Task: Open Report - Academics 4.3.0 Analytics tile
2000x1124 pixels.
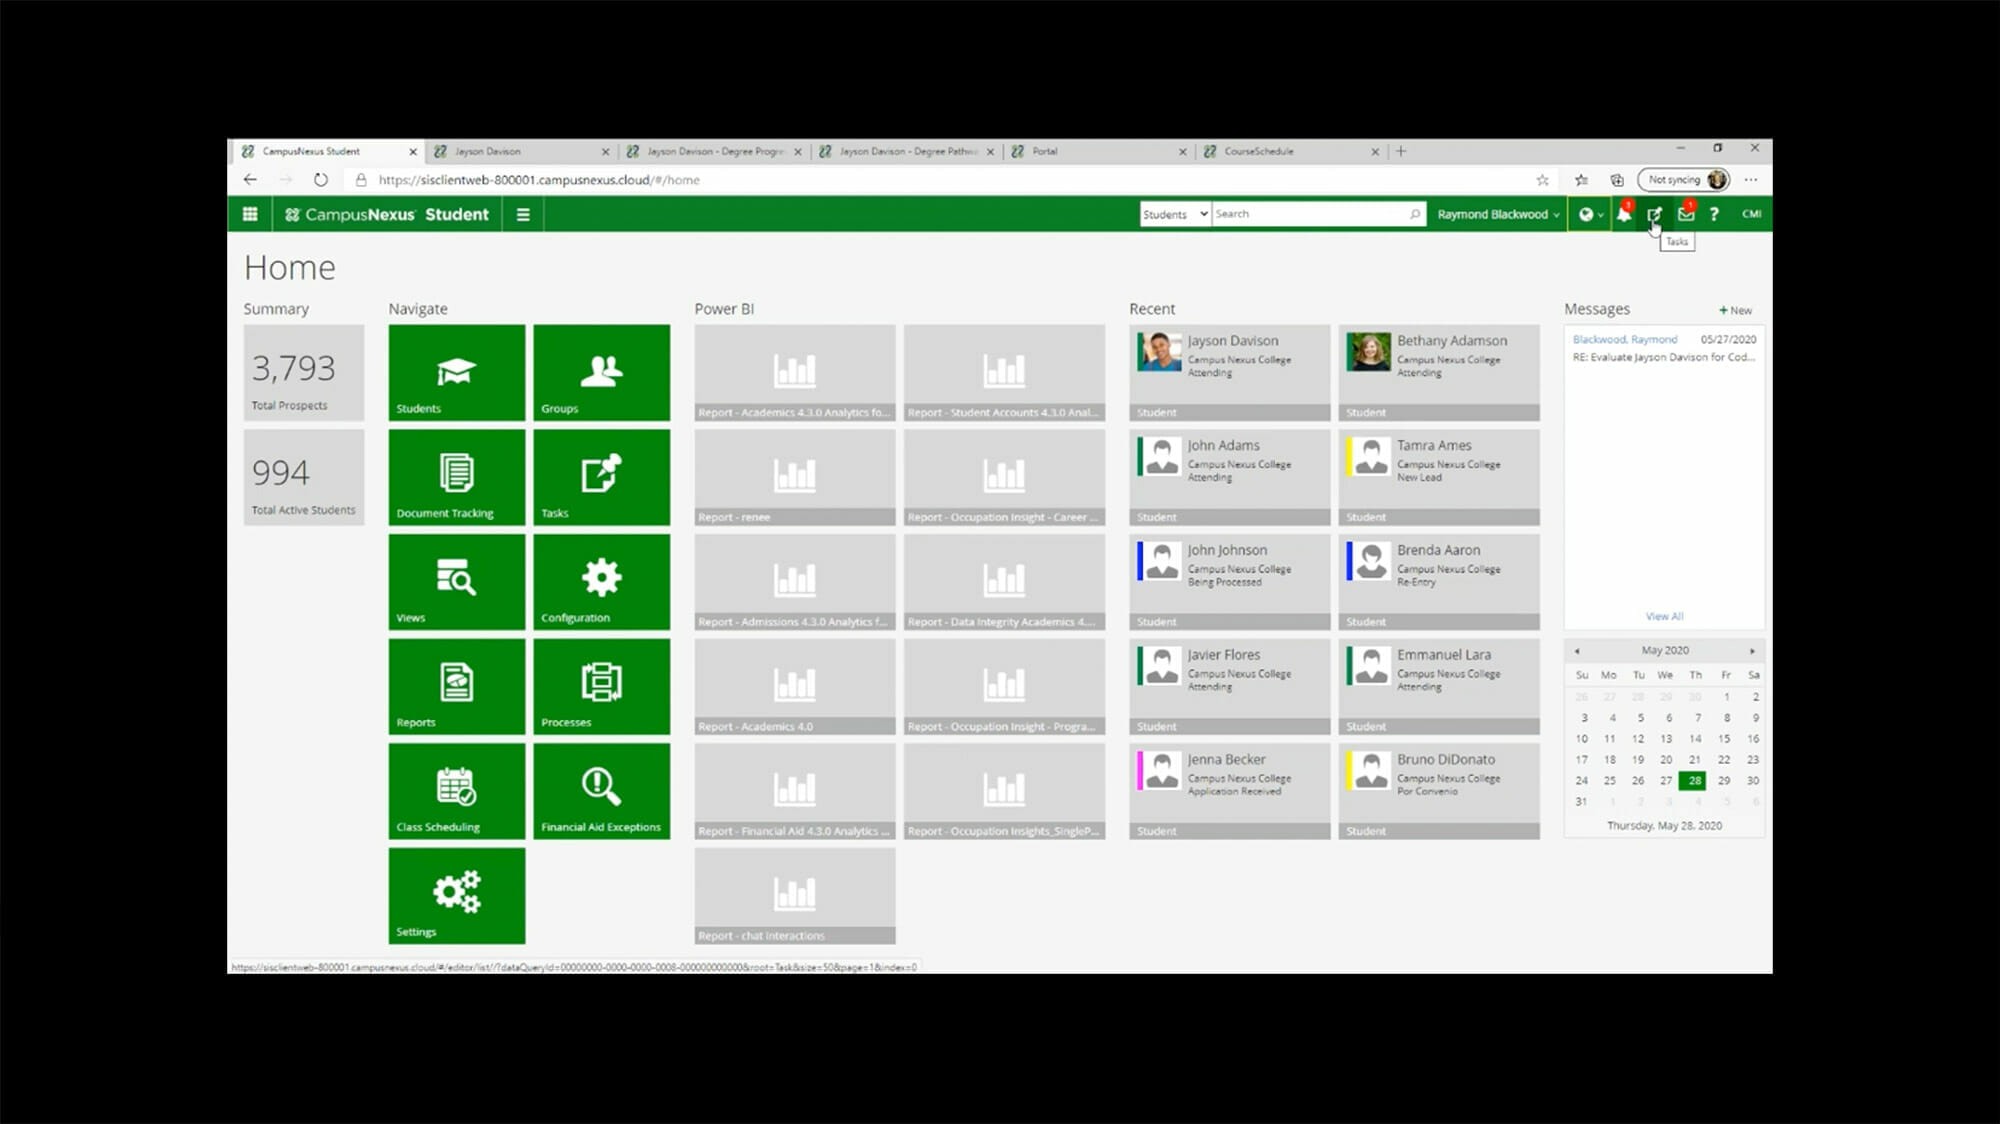Action: [x=795, y=372]
